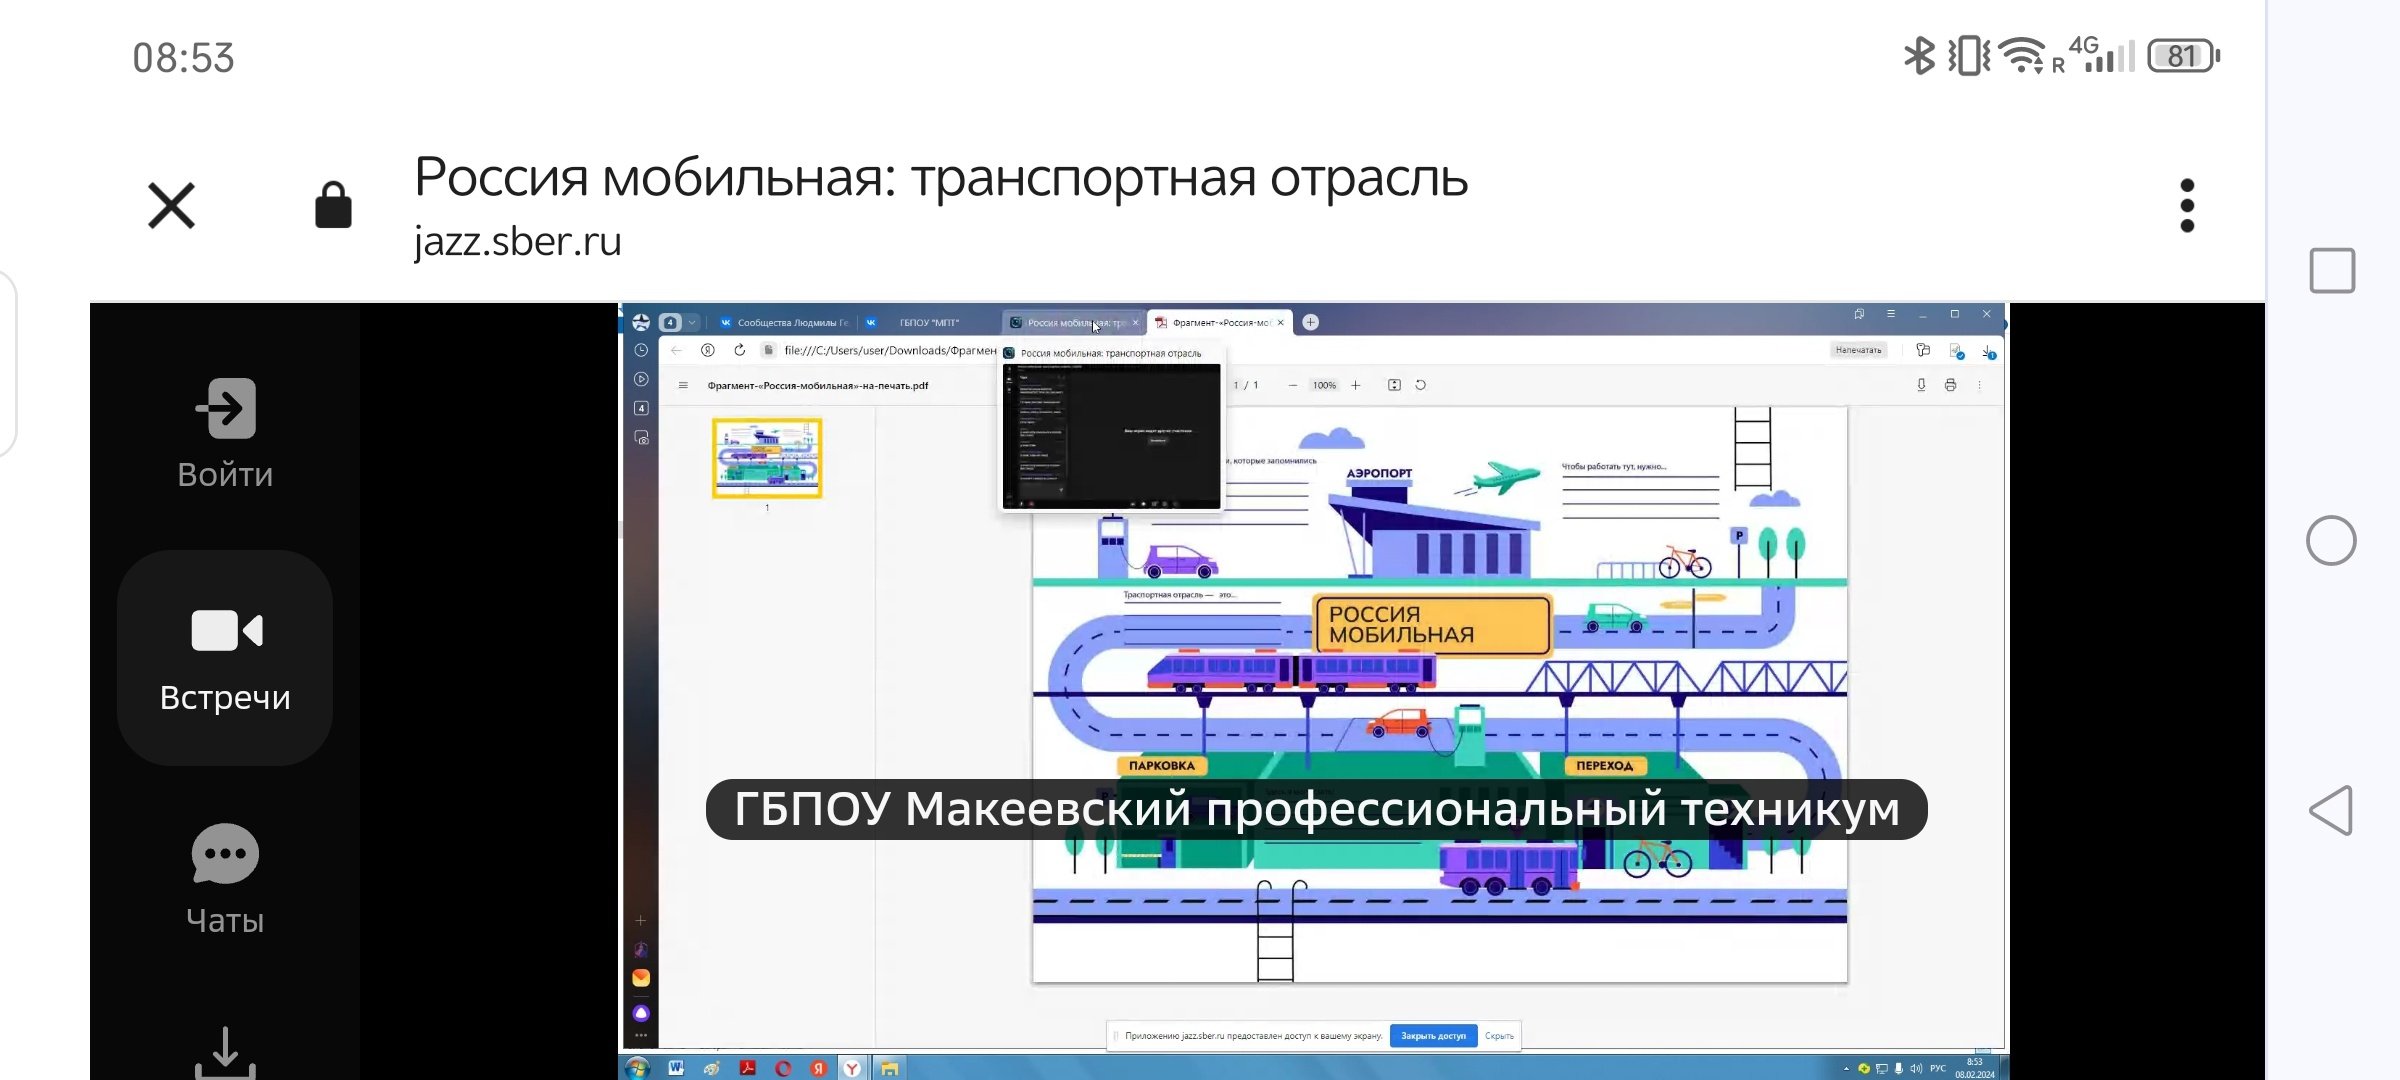Rotate the PDF with rotate icon
The image size is (2400, 1080).
click(x=1420, y=386)
